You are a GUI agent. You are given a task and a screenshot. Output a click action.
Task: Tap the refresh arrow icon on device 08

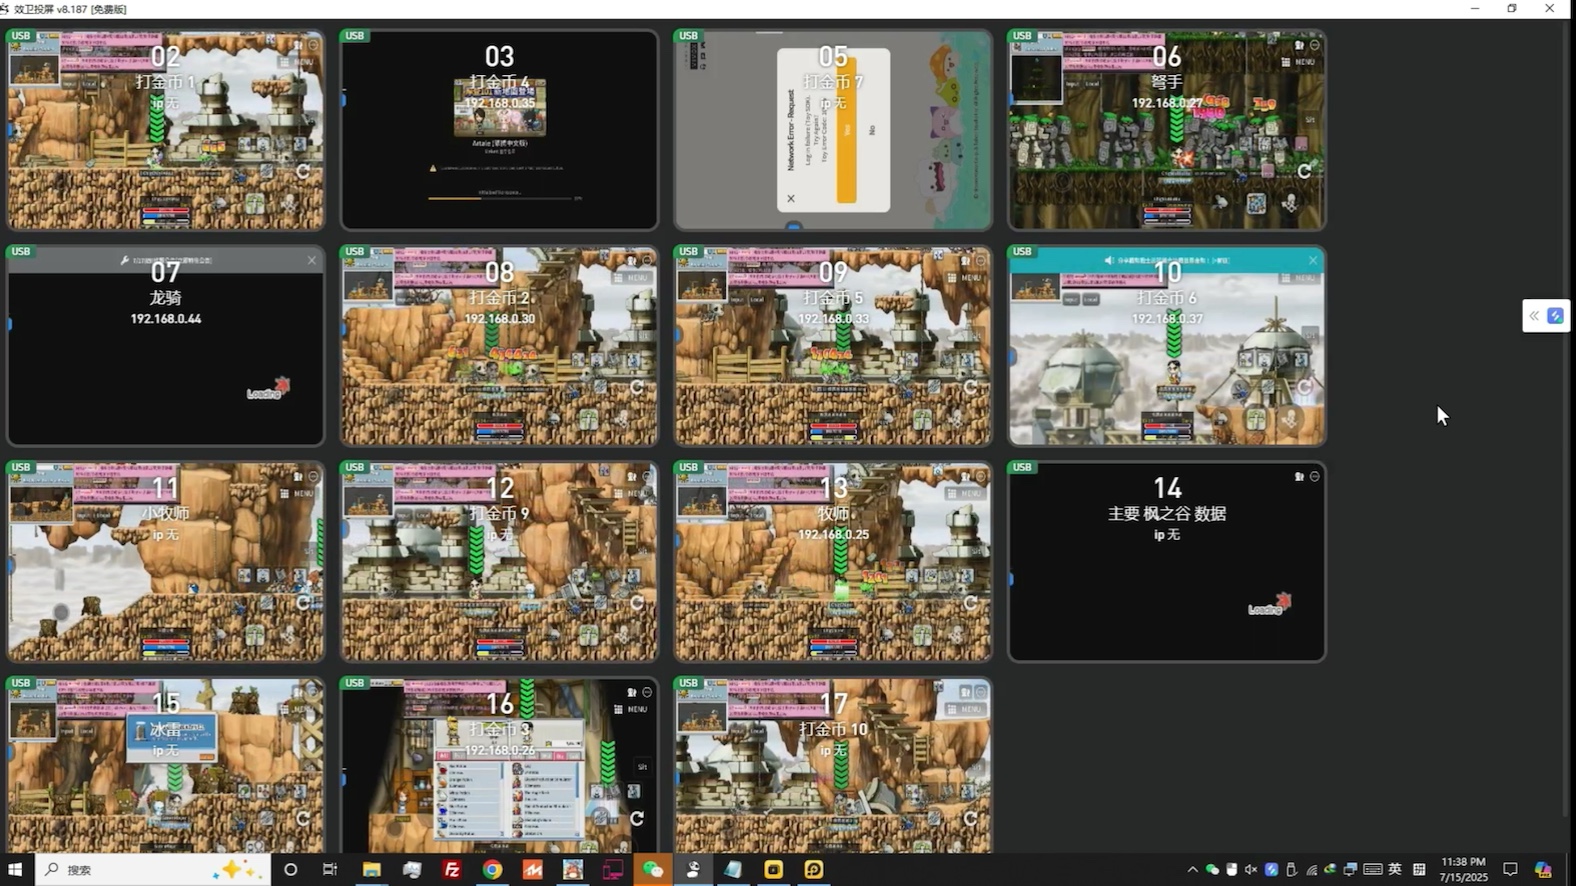(x=637, y=387)
